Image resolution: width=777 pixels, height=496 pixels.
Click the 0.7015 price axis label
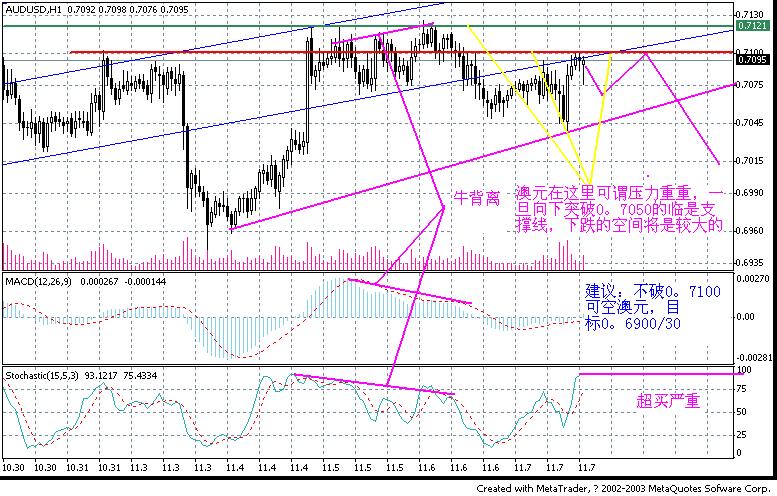tap(750, 161)
